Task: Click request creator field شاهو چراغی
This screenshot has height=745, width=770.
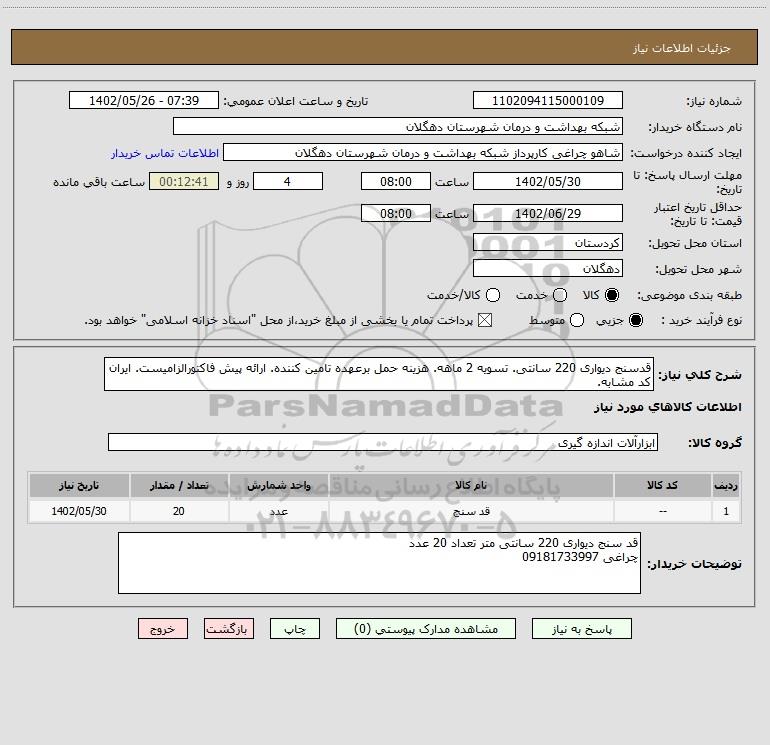Action: point(423,152)
